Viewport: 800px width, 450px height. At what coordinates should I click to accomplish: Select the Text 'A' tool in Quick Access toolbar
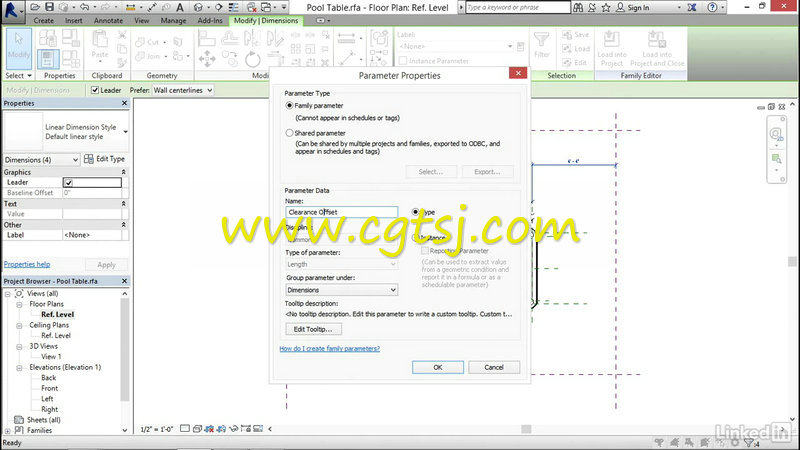[180, 7]
